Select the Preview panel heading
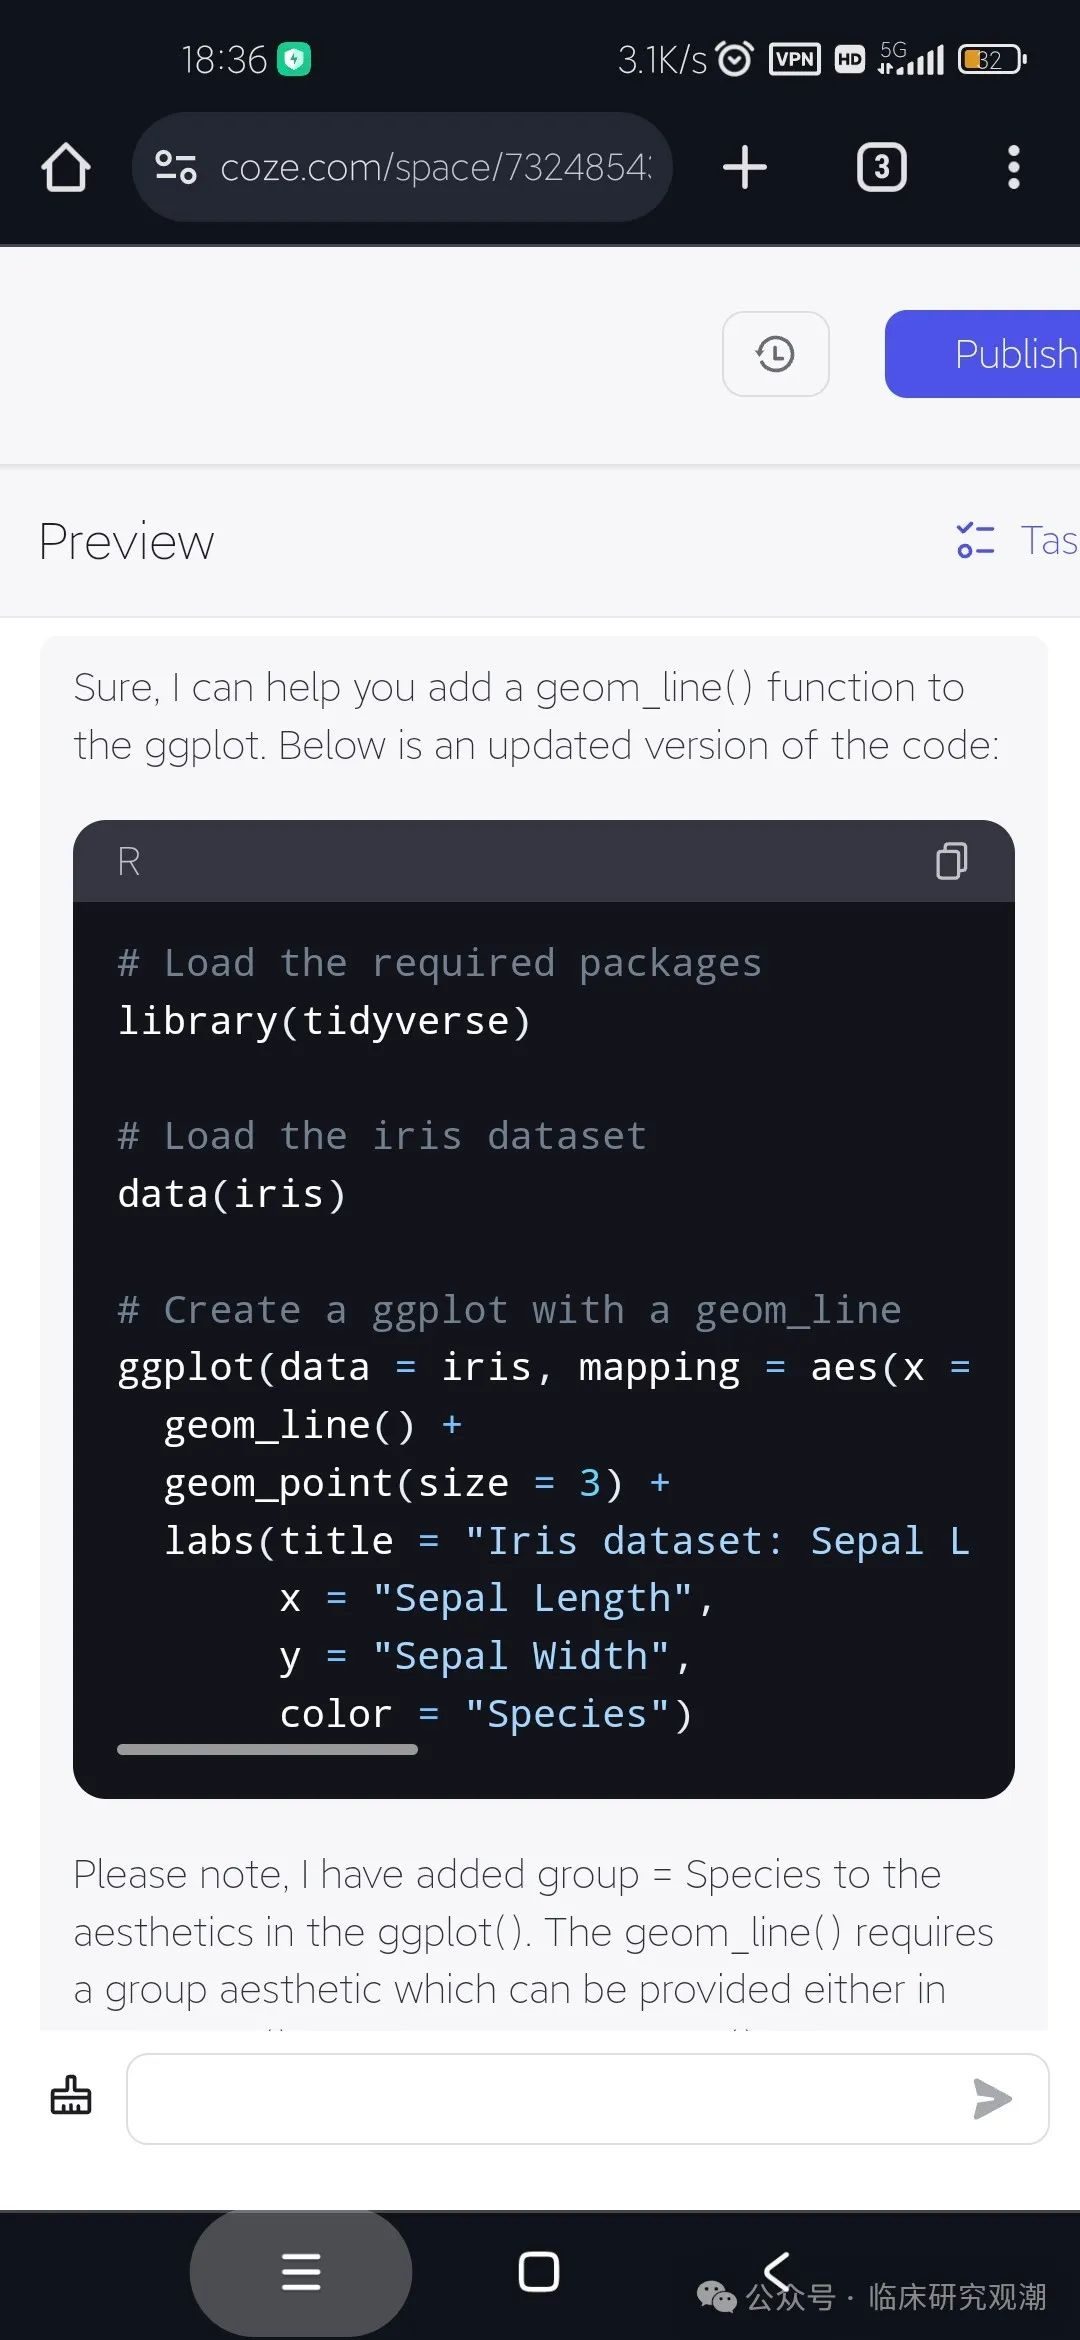Screen dimensions: 1080x2340 pyautogui.click(x=127, y=542)
